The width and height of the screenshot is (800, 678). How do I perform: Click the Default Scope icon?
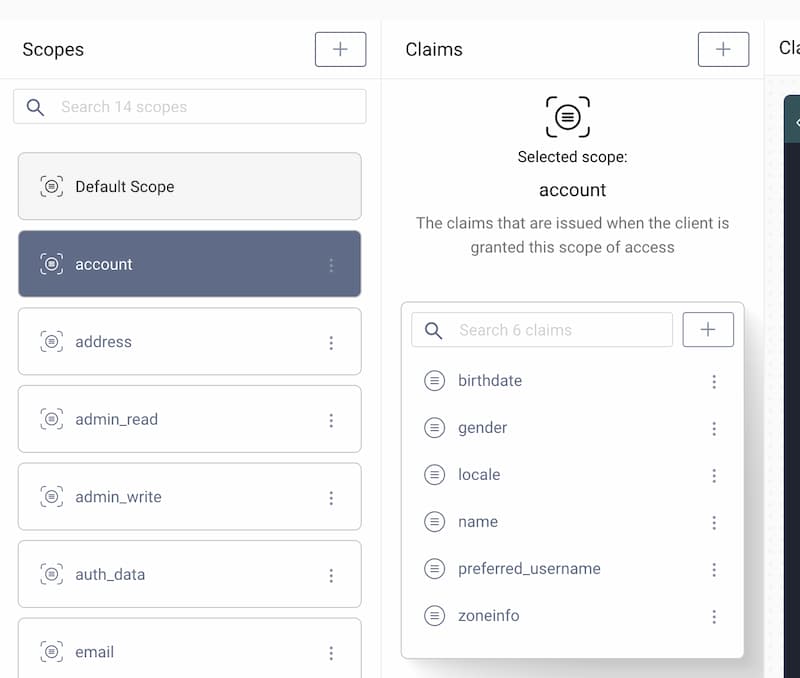52,186
